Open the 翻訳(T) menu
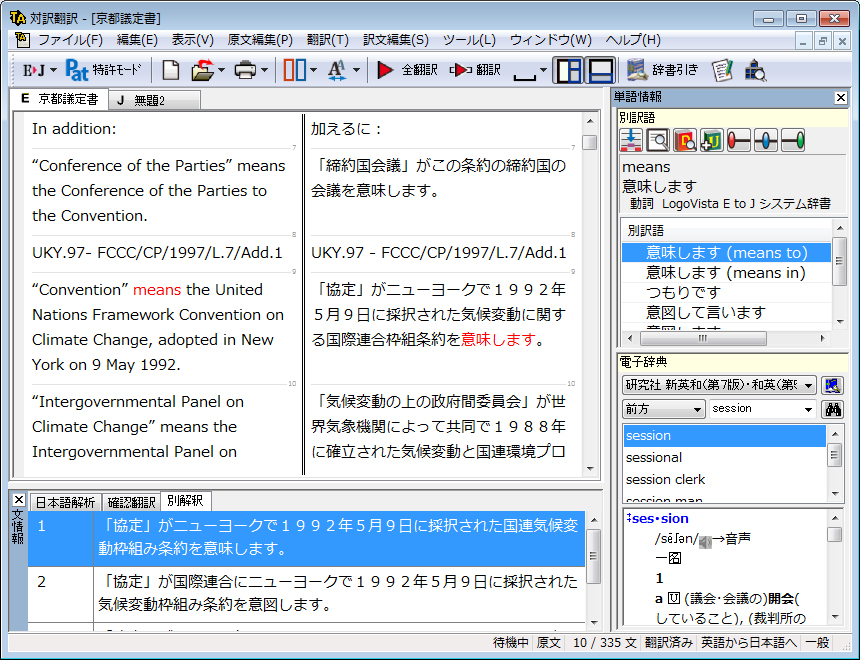Viewport: 860px width, 660px height. click(327, 40)
